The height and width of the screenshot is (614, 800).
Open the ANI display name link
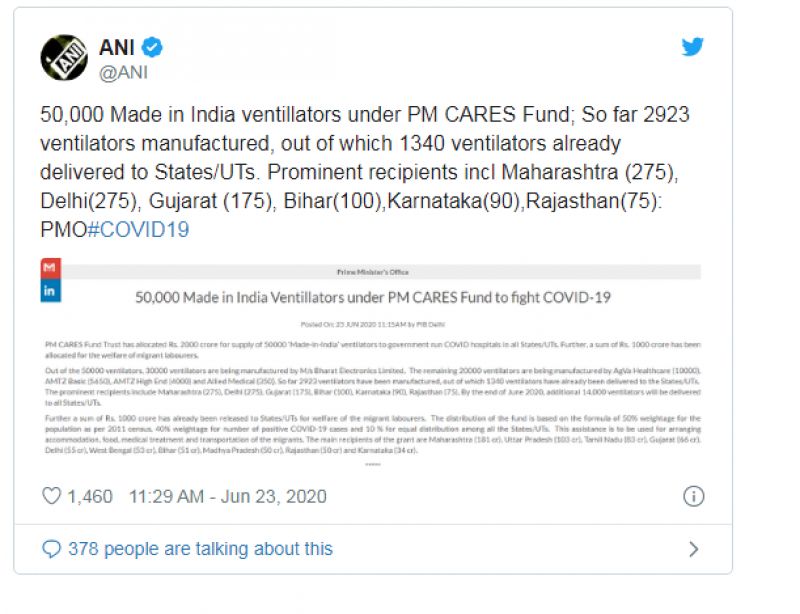point(117,46)
